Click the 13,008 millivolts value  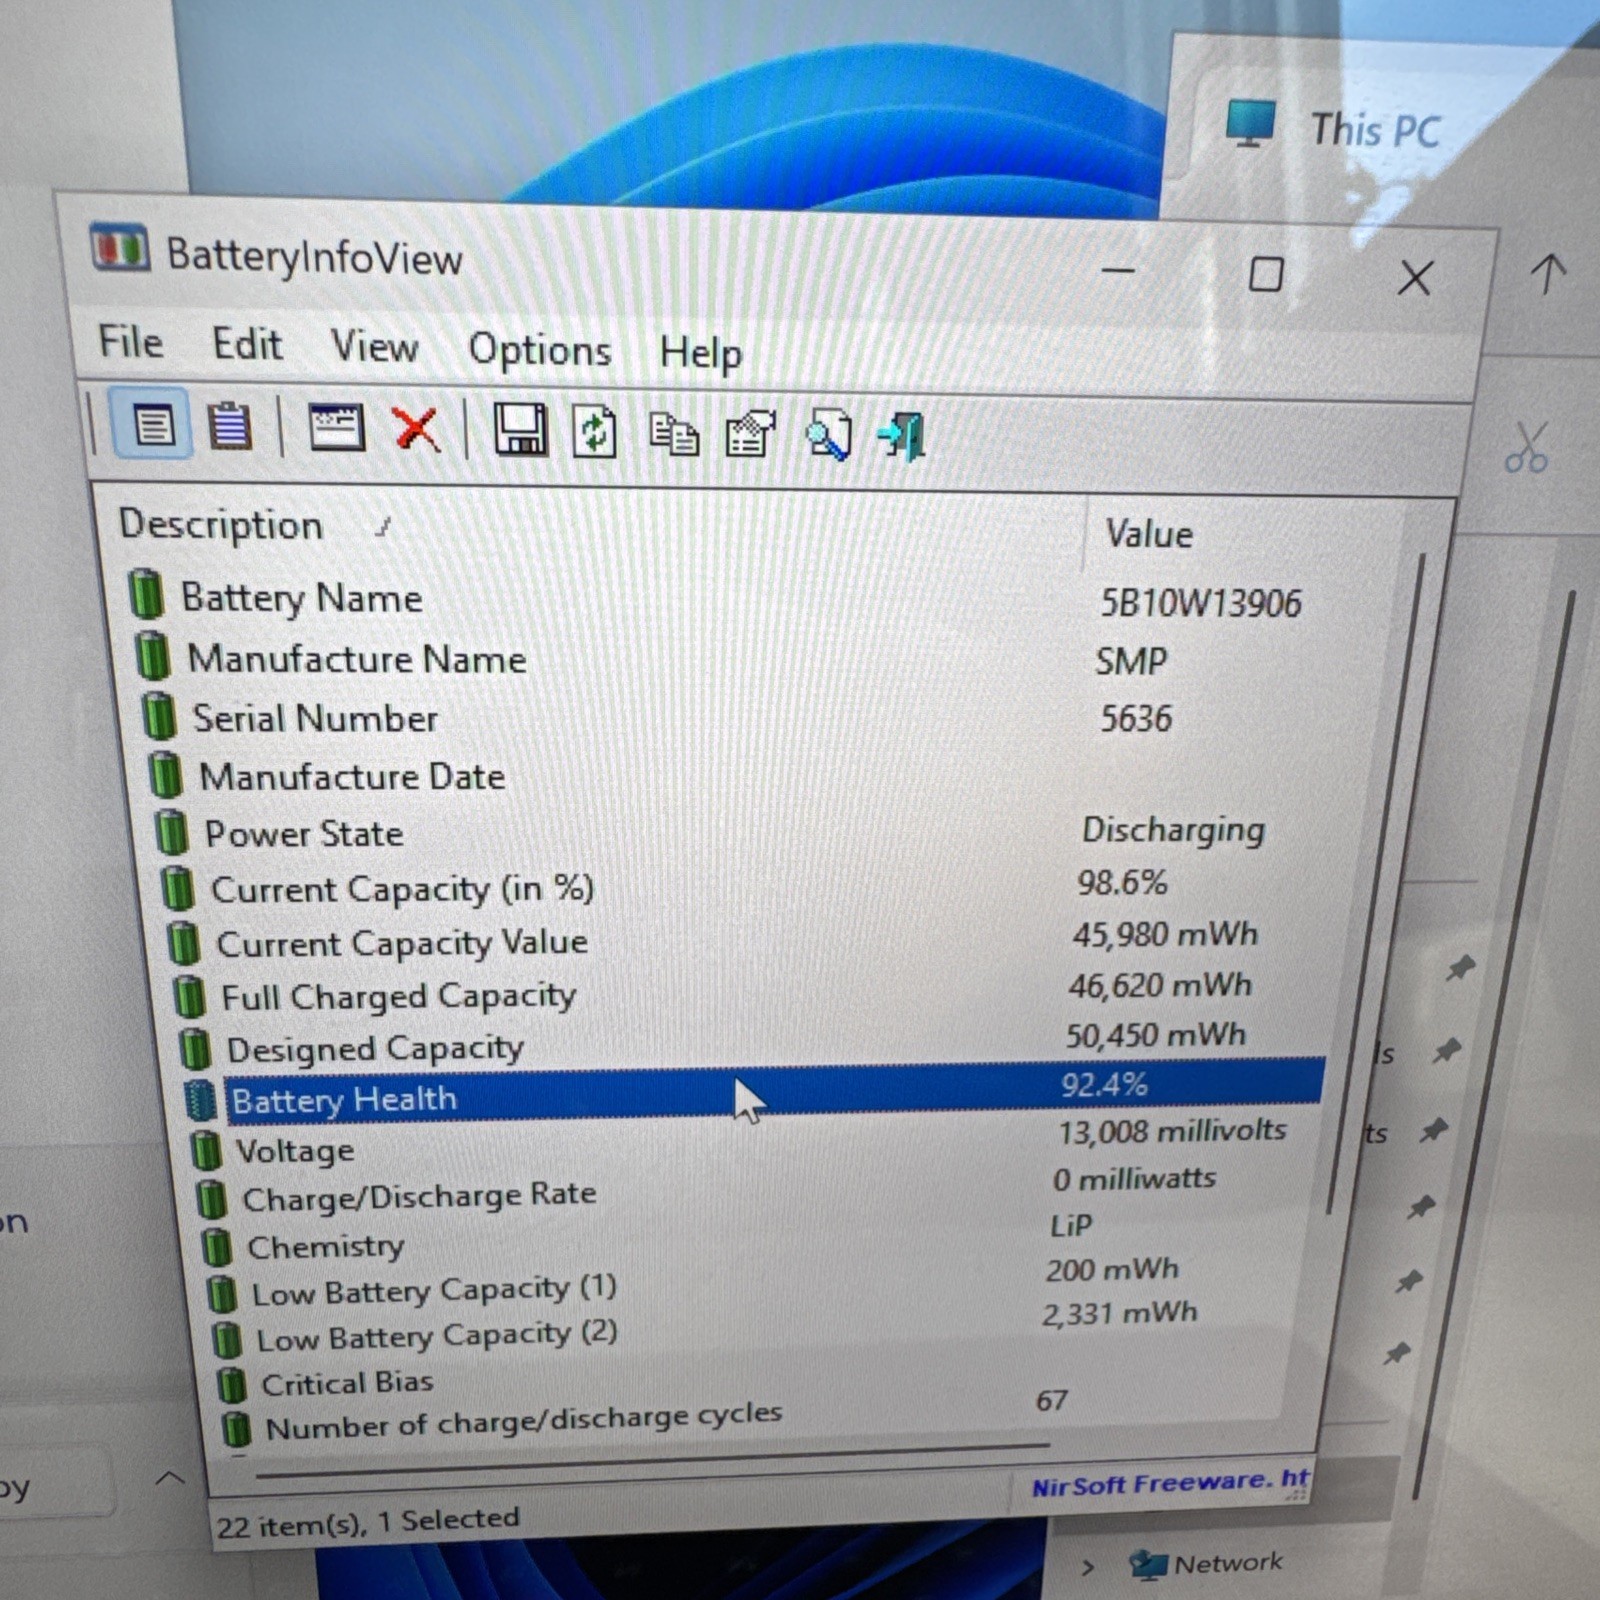(x=1172, y=1131)
